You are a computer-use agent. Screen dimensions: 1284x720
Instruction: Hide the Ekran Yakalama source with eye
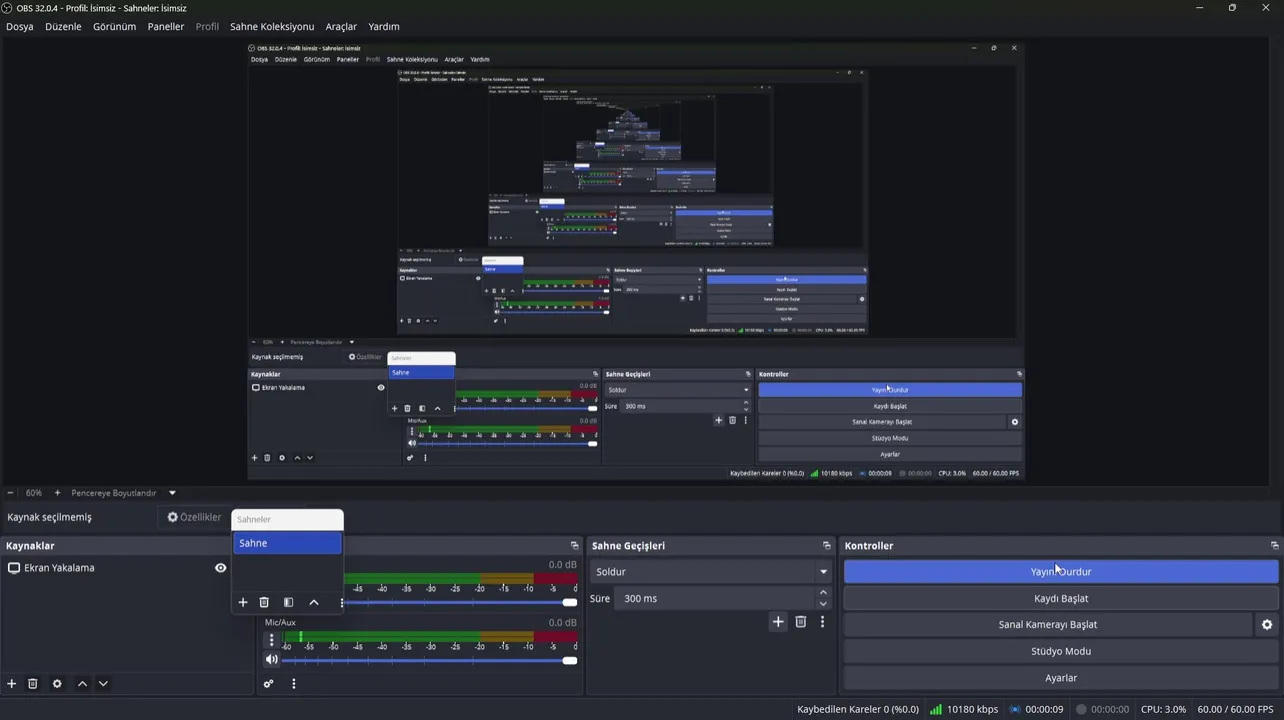[220, 568]
